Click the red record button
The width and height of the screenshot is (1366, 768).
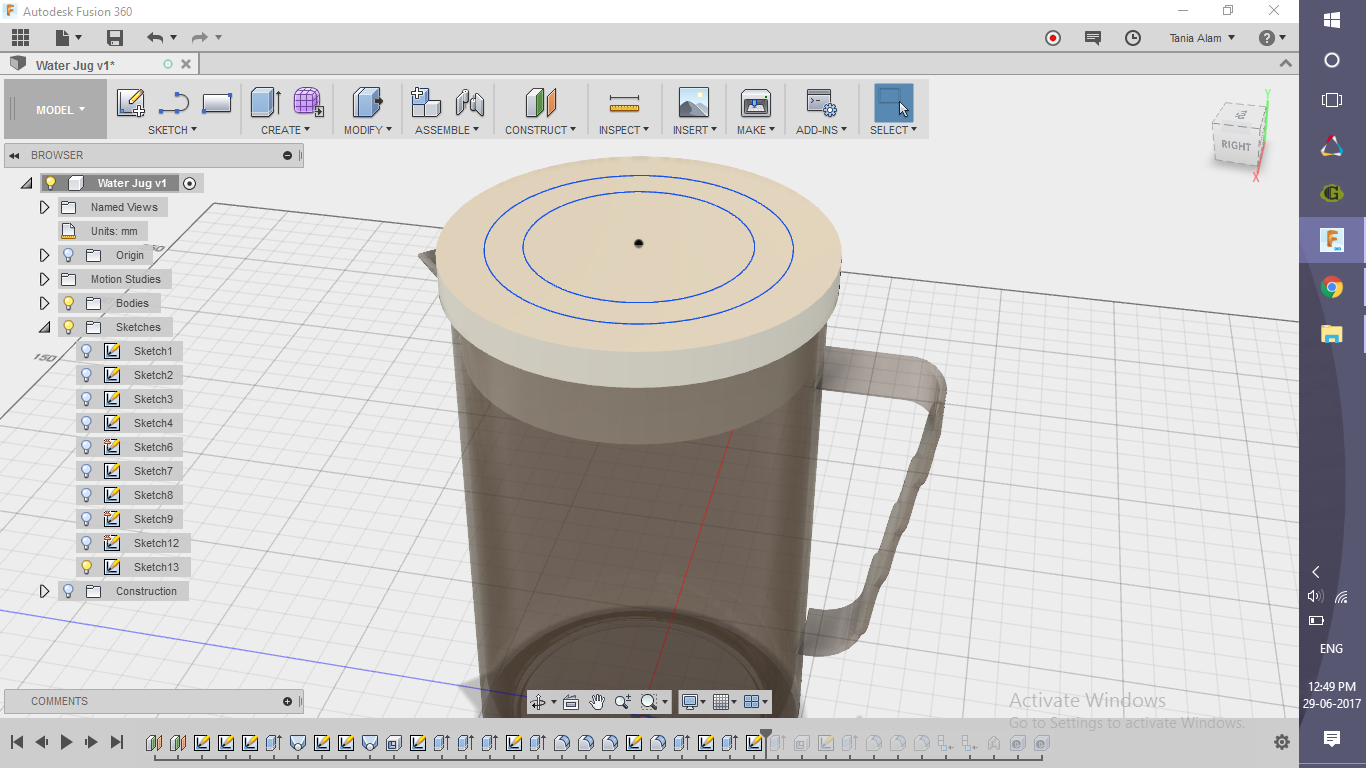[x=1053, y=38]
